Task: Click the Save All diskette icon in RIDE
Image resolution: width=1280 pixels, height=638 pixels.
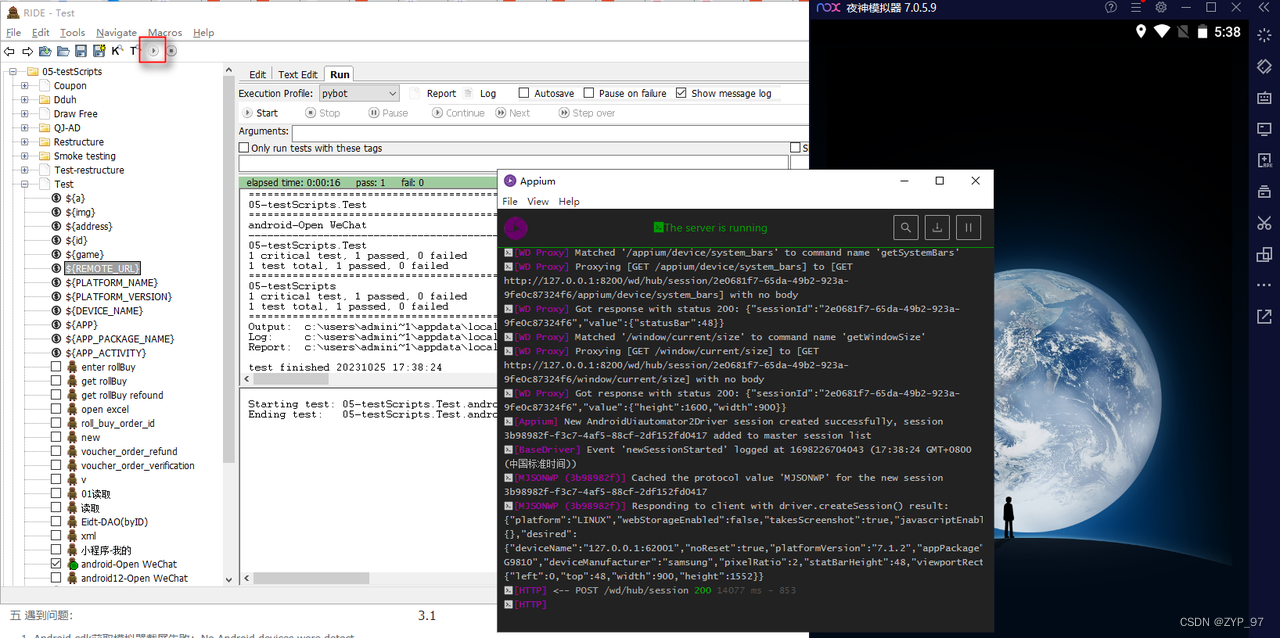Action: [x=99, y=50]
